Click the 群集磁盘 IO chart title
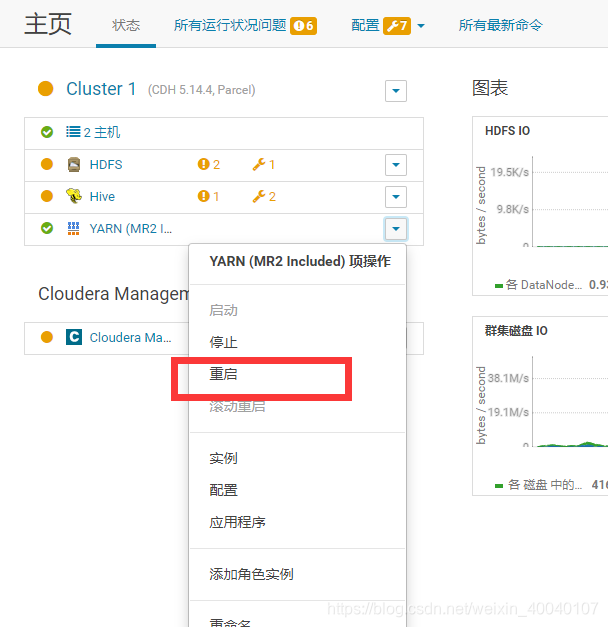The width and height of the screenshot is (608, 627). click(x=516, y=331)
